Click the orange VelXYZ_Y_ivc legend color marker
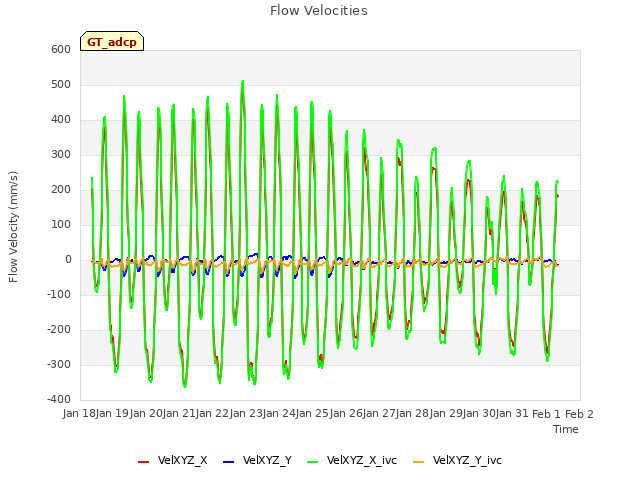640x480 pixels. click(418, 462)
